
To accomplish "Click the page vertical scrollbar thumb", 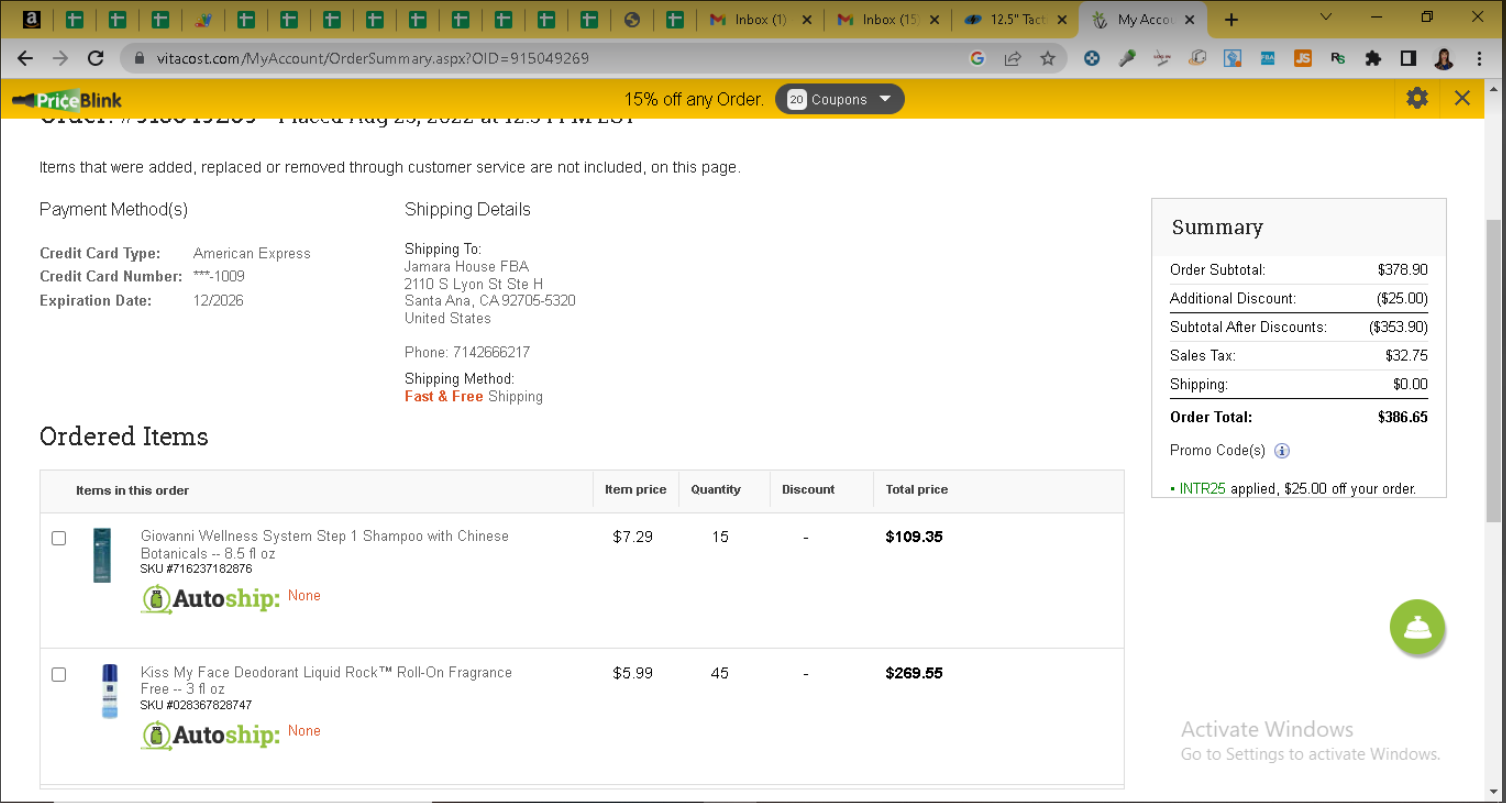I will point(1495,370).
